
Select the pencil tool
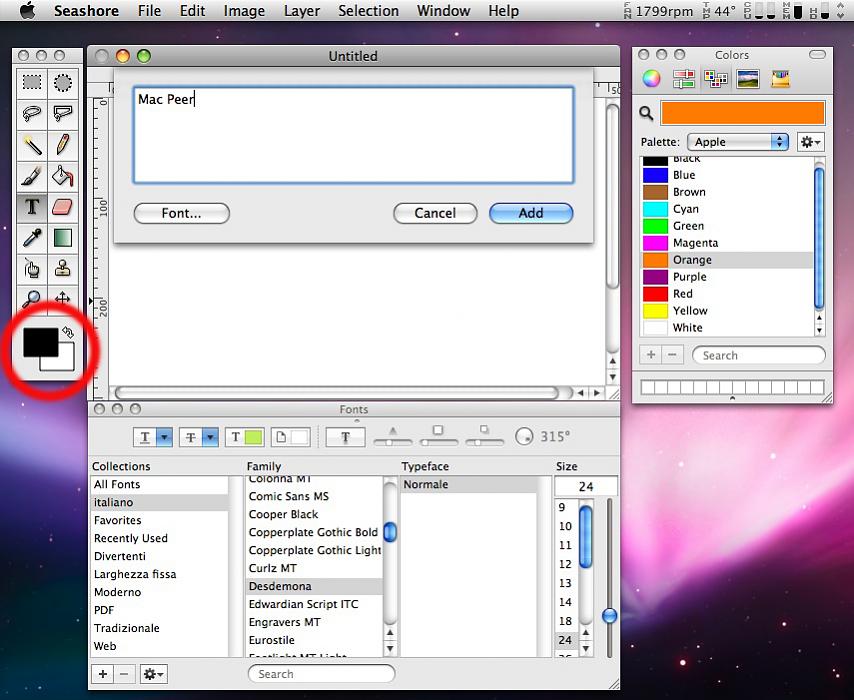point(63,145)
